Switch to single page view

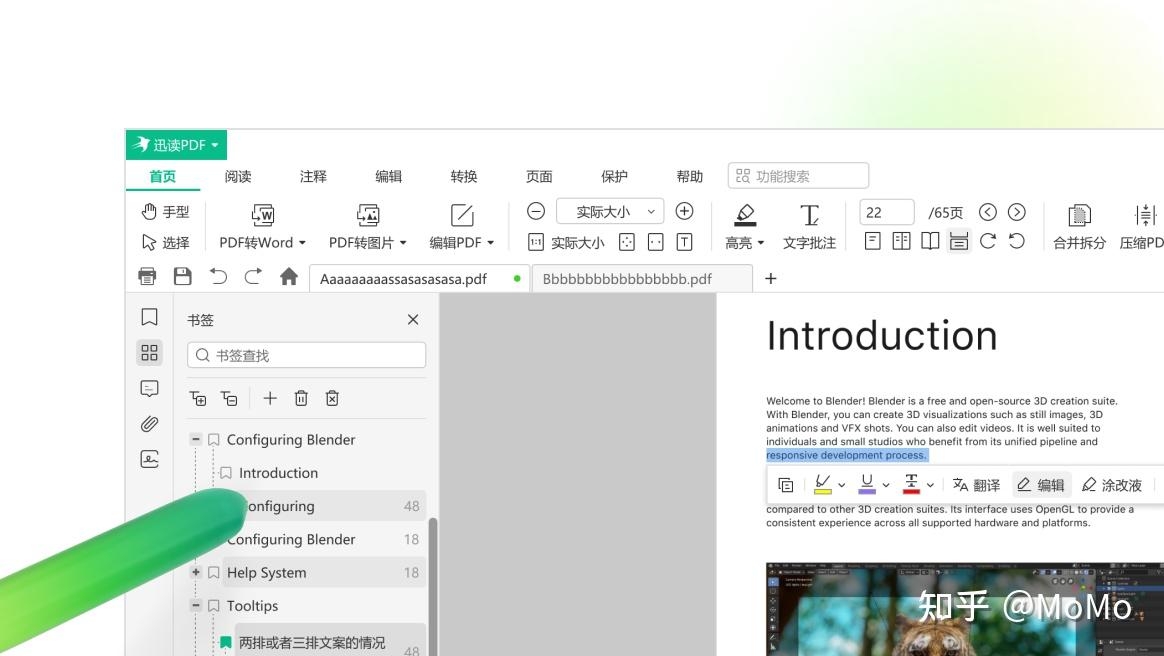point(872,241)
